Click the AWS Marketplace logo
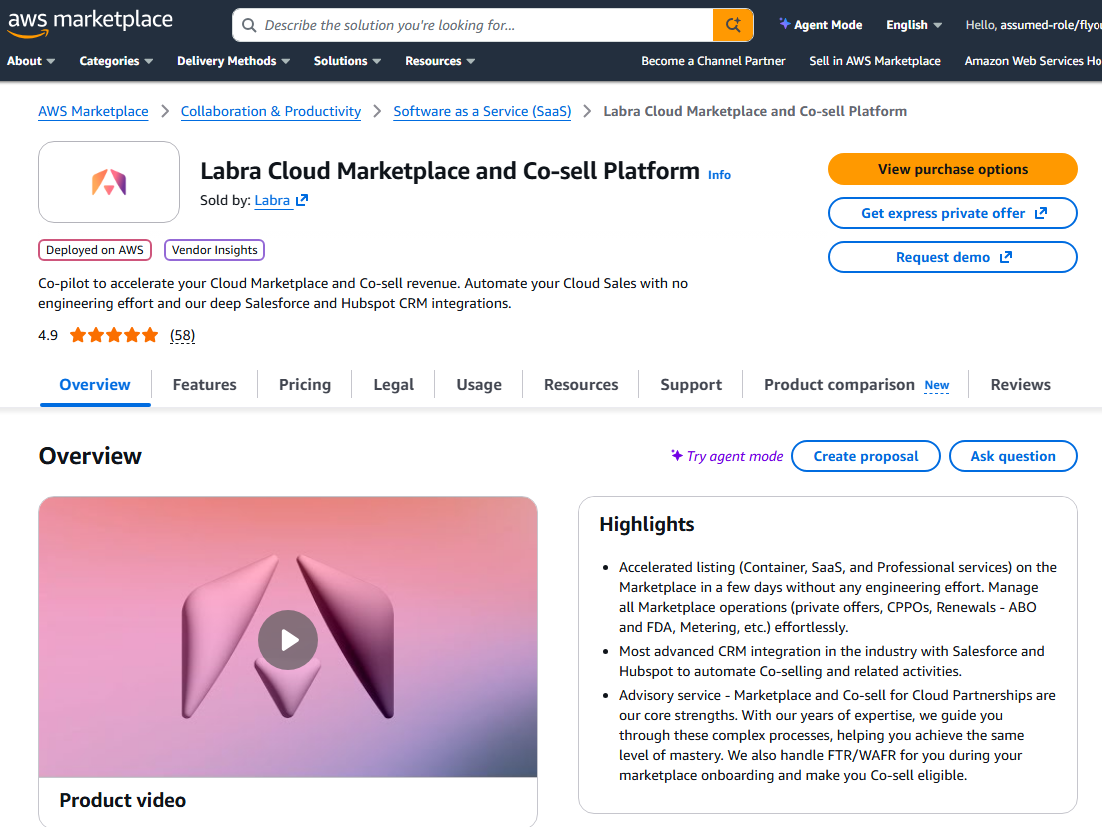 coord(90,24)
